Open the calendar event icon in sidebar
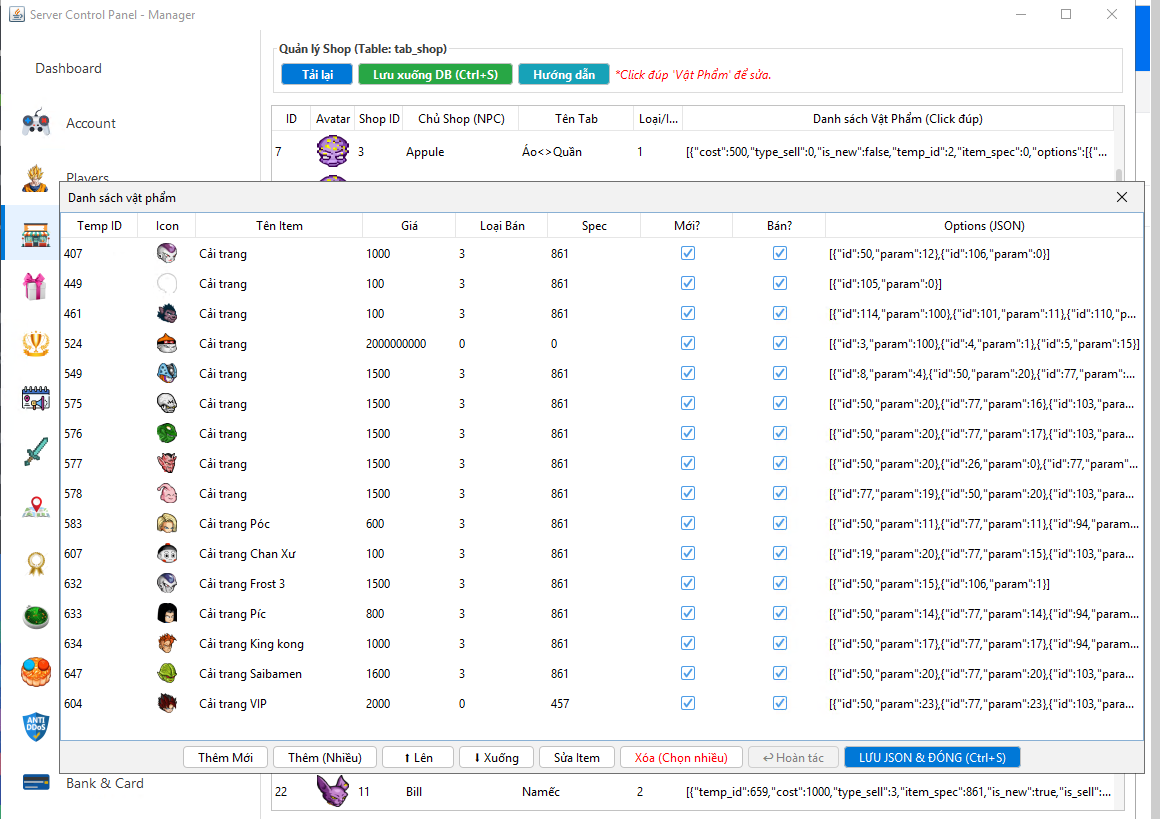This screenshot has width=1160, height=819. coord(36,398)
